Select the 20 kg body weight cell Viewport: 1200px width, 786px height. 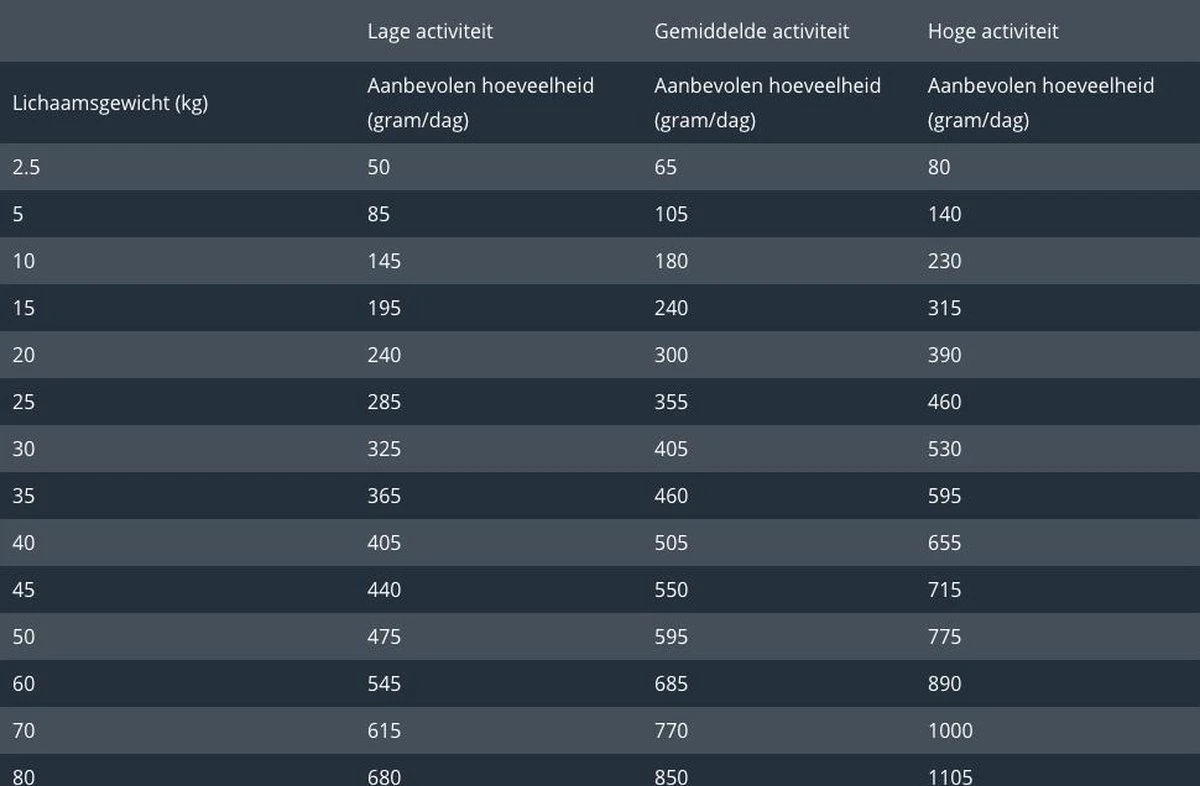[23, 355]
